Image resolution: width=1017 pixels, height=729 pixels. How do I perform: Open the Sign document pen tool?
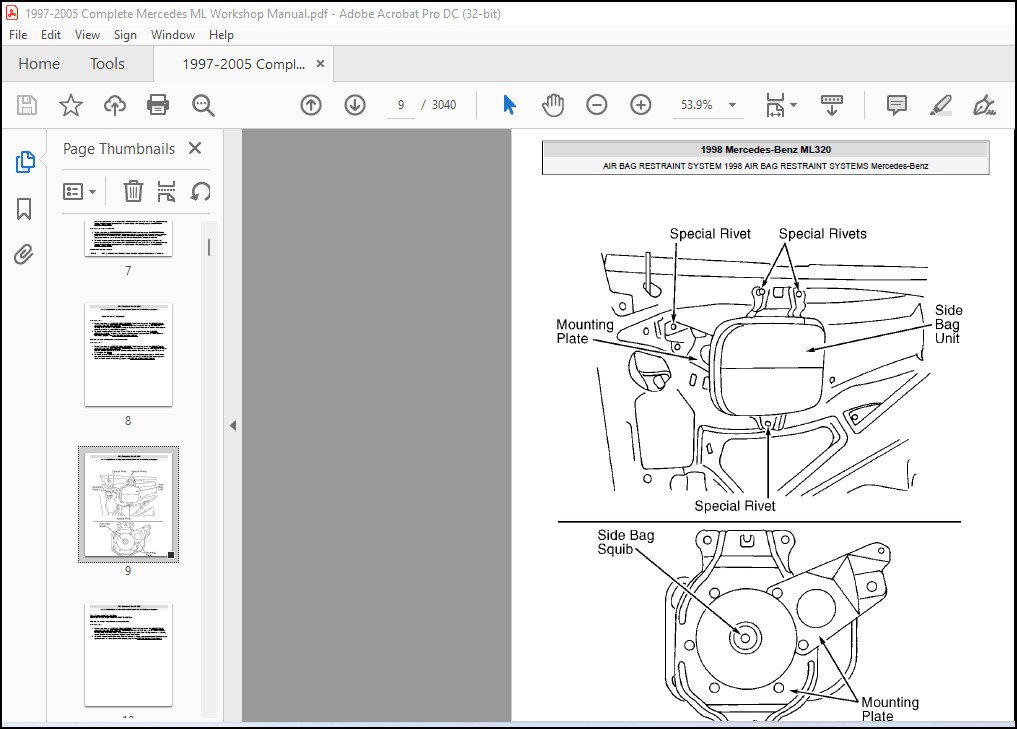[984, 105]
